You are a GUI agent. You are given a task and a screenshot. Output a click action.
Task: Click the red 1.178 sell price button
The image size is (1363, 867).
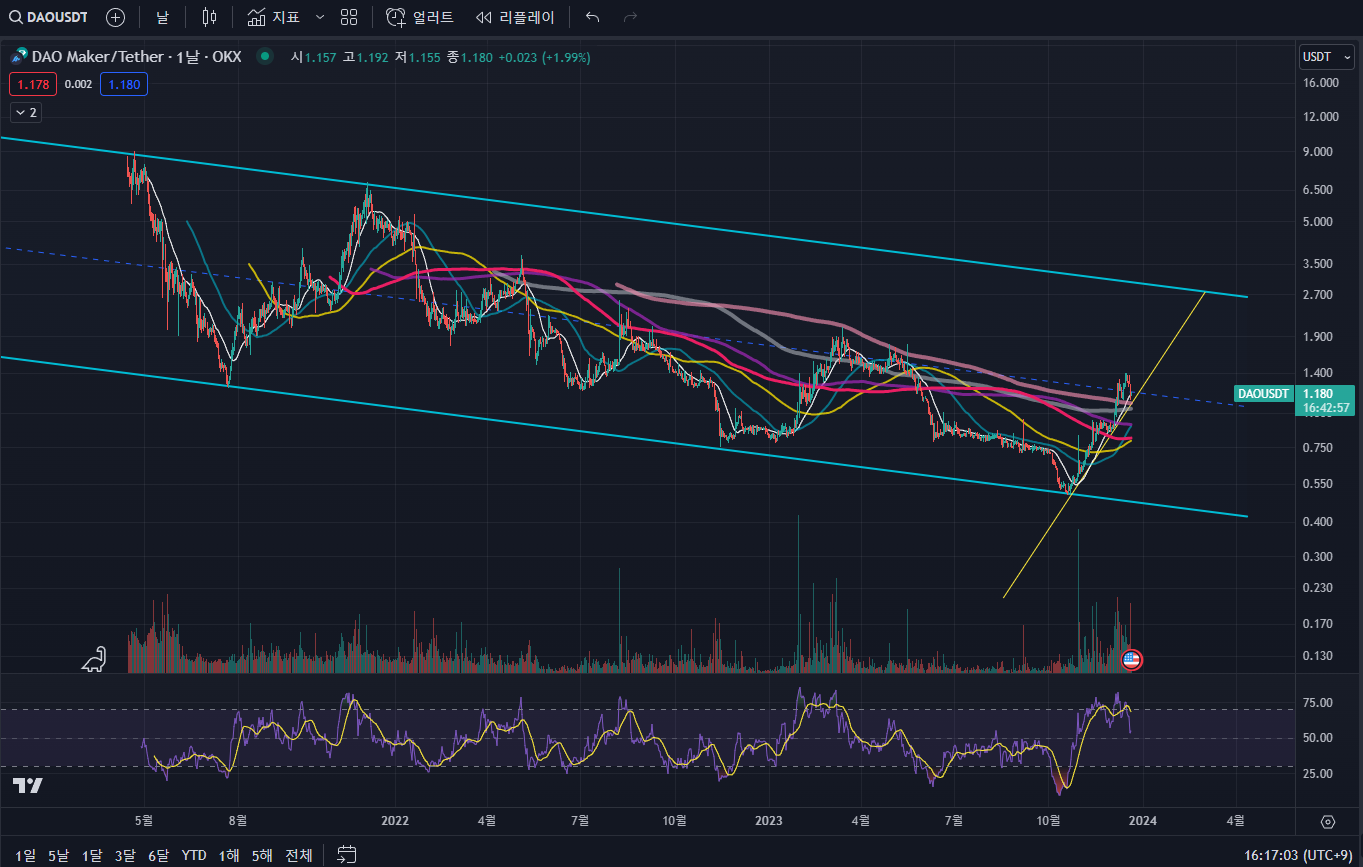click(33, 85)
